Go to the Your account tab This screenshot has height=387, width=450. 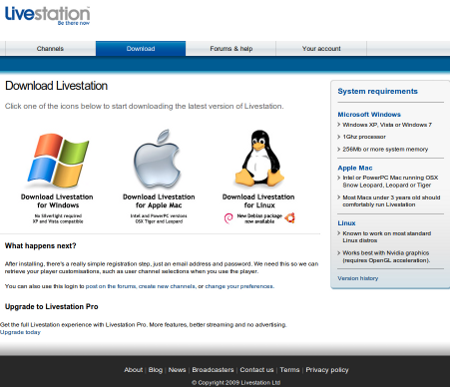(x=321, y=49)
